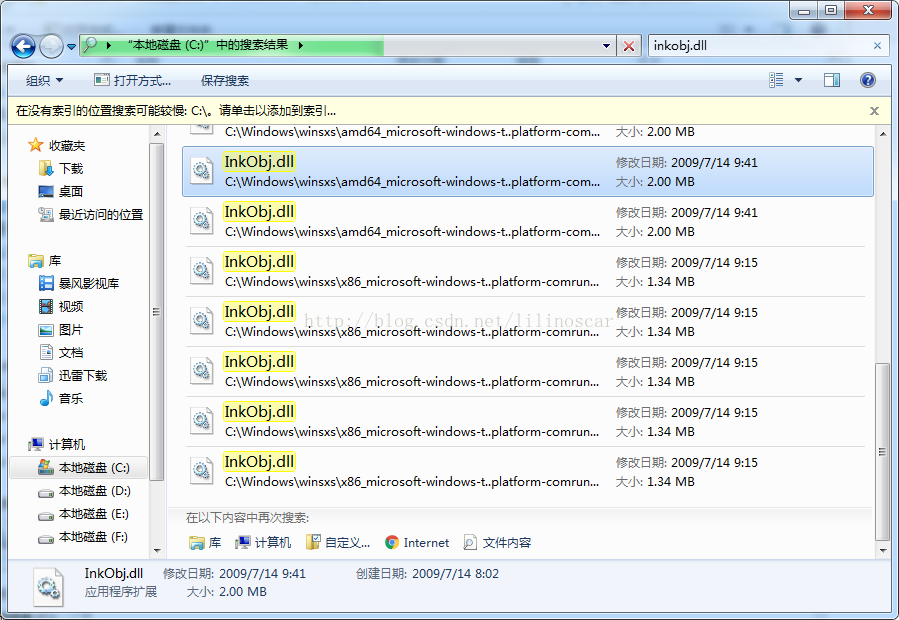The image size is (899, 620).
Task: Click the breadcrumb arrow after 搜索结果
Action: 300,45
